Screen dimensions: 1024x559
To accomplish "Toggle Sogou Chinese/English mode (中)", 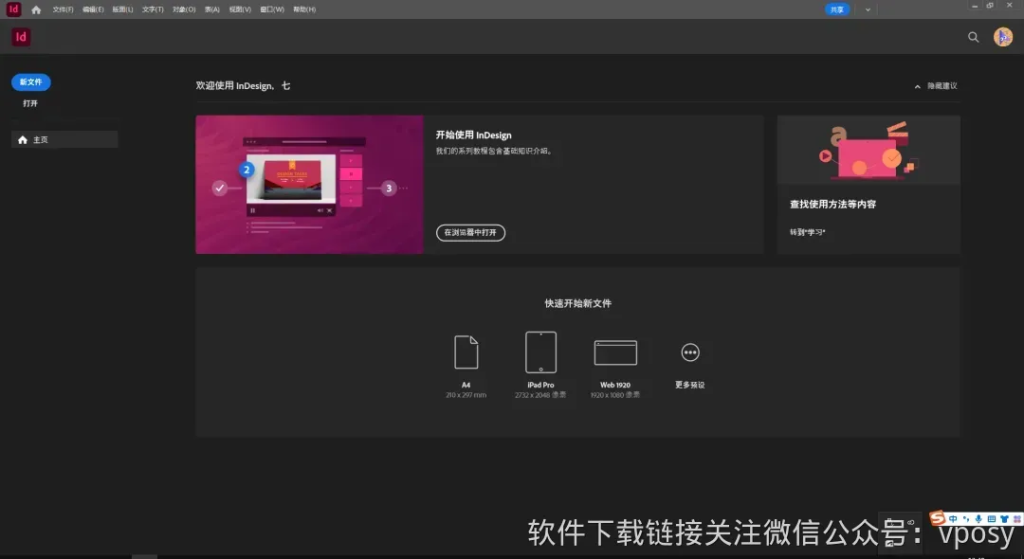I will (x=953, y=519).
